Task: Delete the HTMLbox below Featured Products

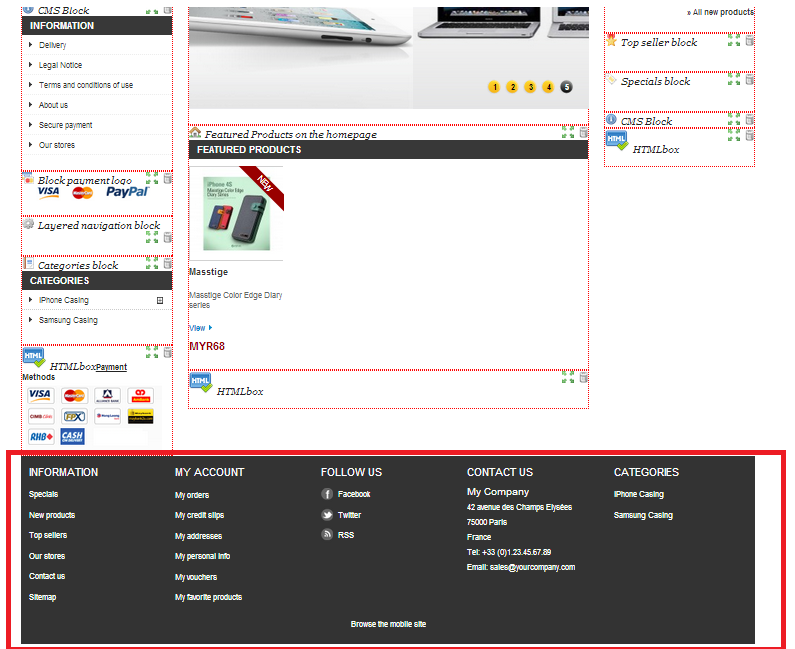Action: point(584,377)
